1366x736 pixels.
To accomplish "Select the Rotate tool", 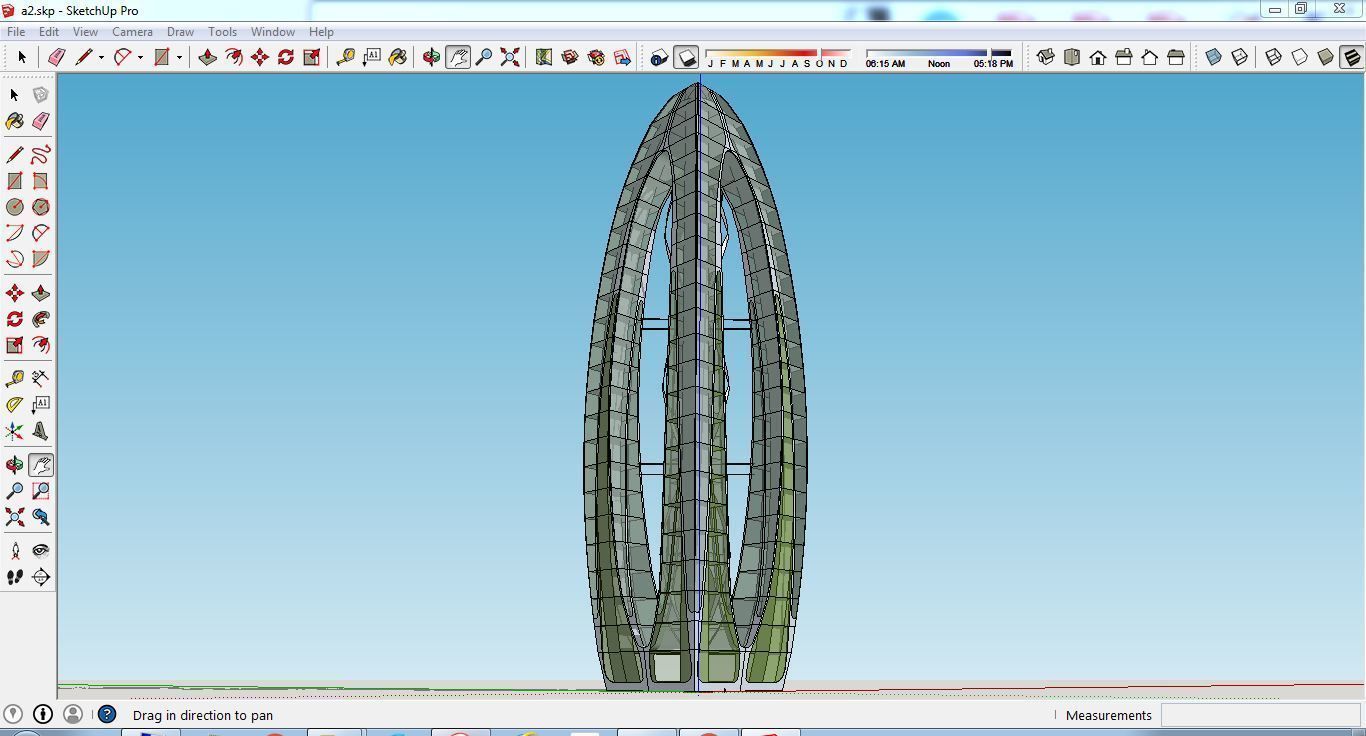I will pyautogui.click(x=15, y=318).
